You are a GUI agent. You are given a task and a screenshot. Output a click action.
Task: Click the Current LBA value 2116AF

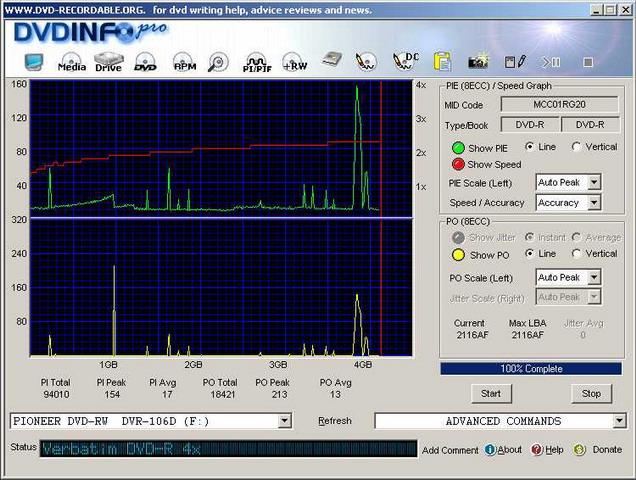tap(472, 335)
